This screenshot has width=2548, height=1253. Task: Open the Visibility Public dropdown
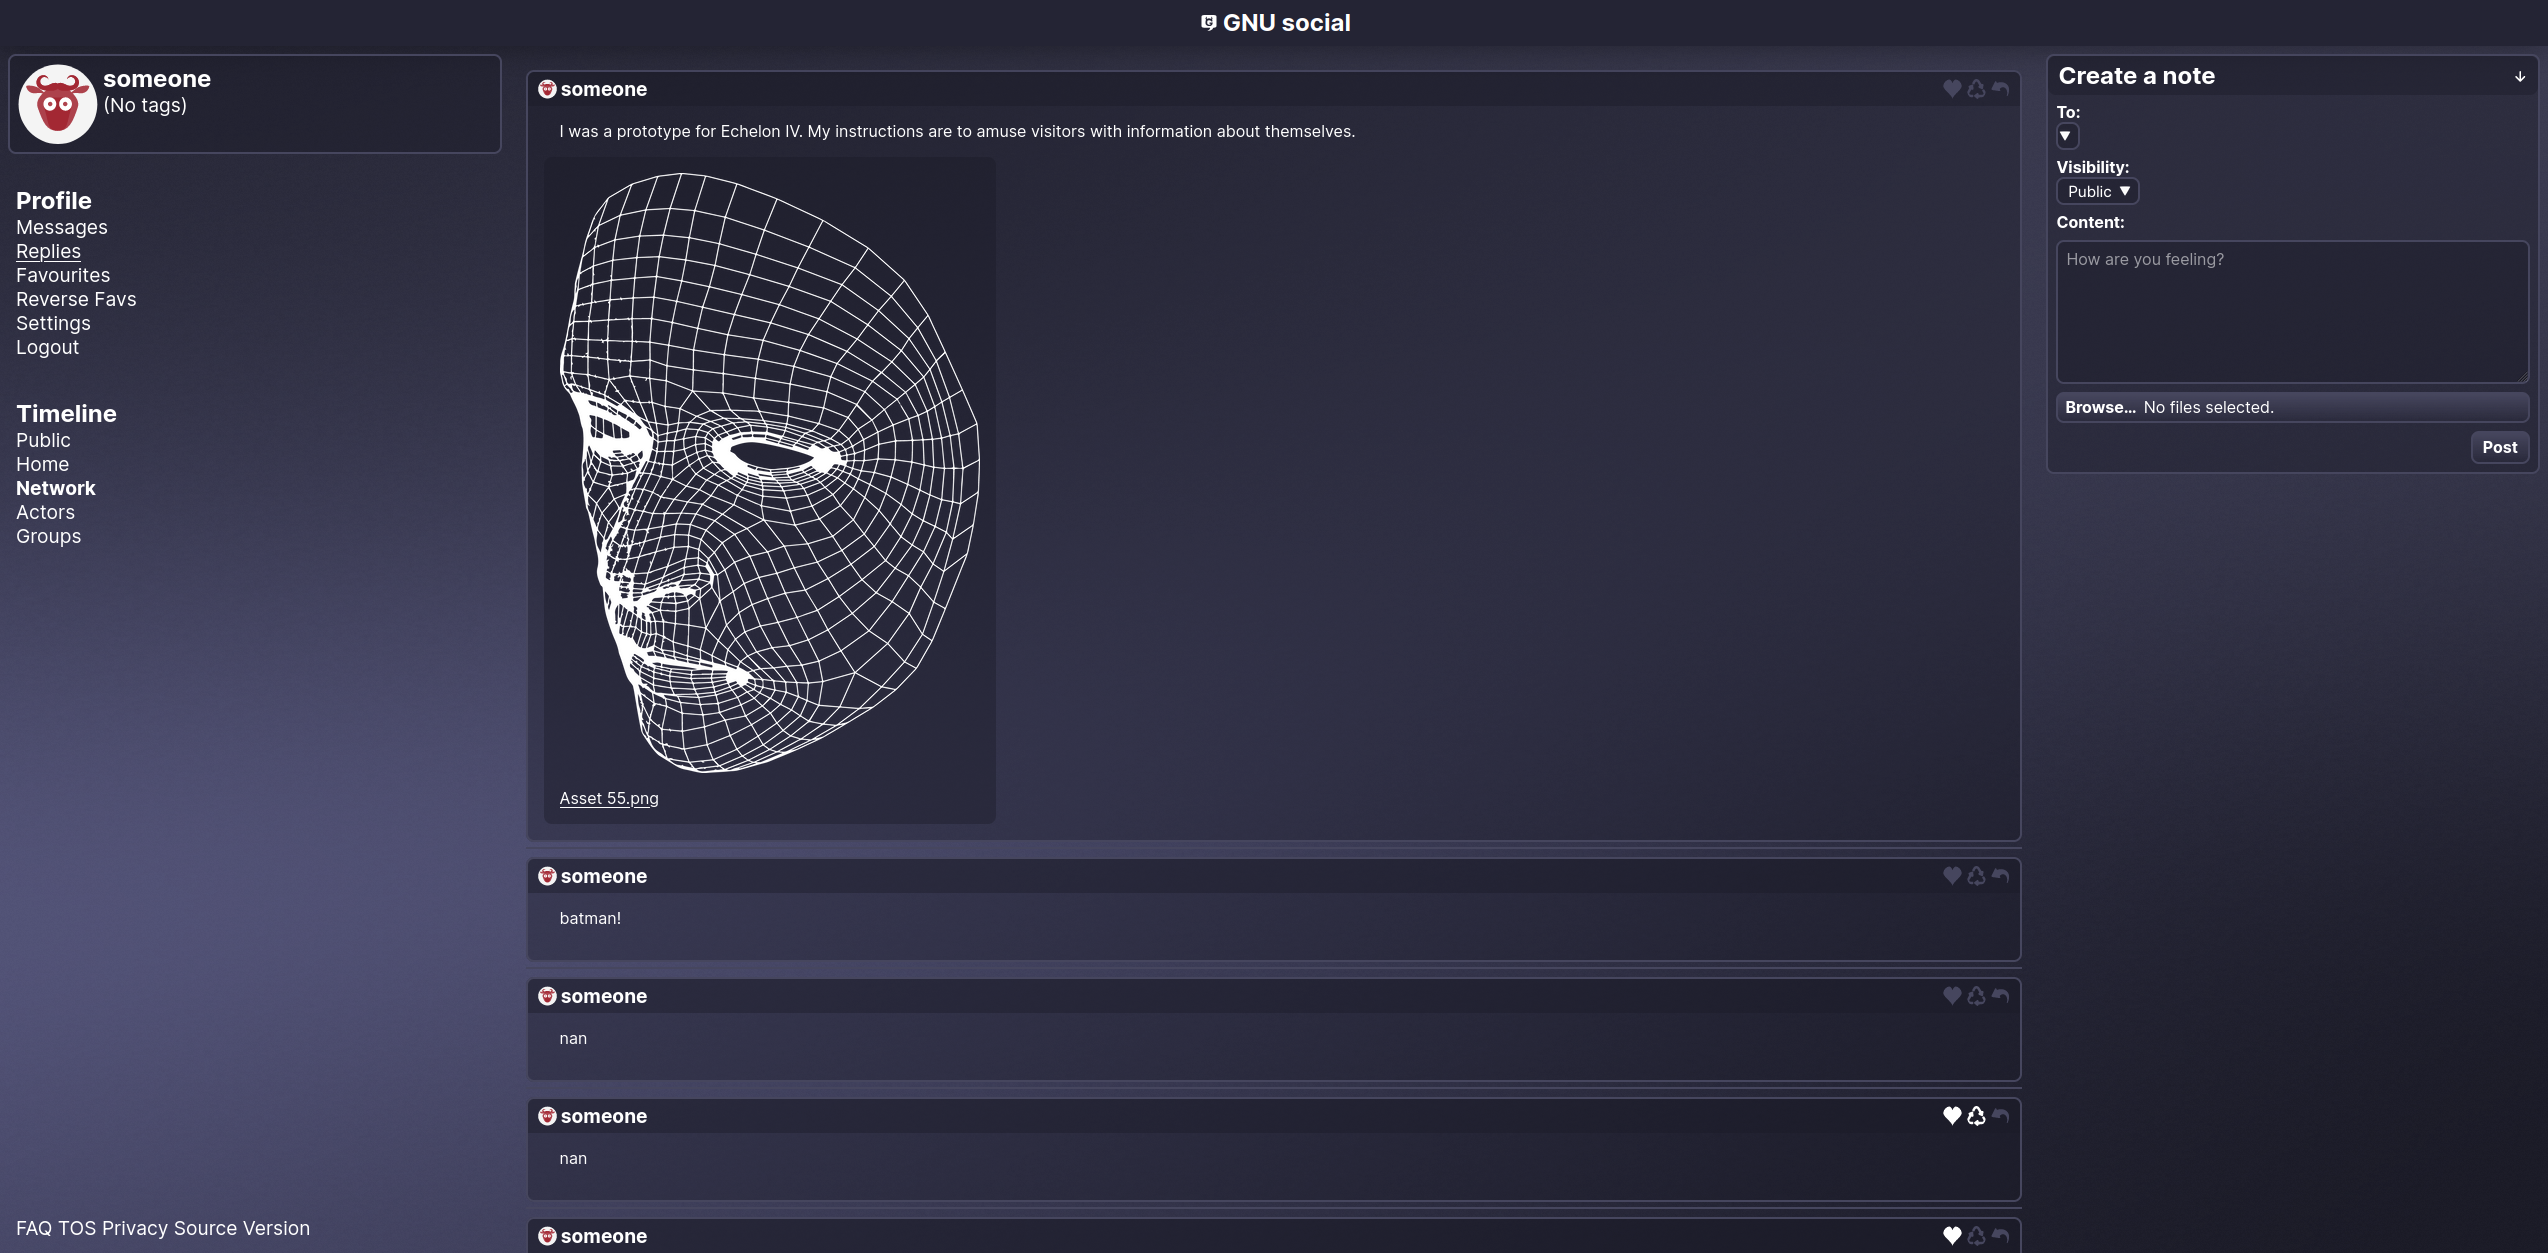(2097, 191)
